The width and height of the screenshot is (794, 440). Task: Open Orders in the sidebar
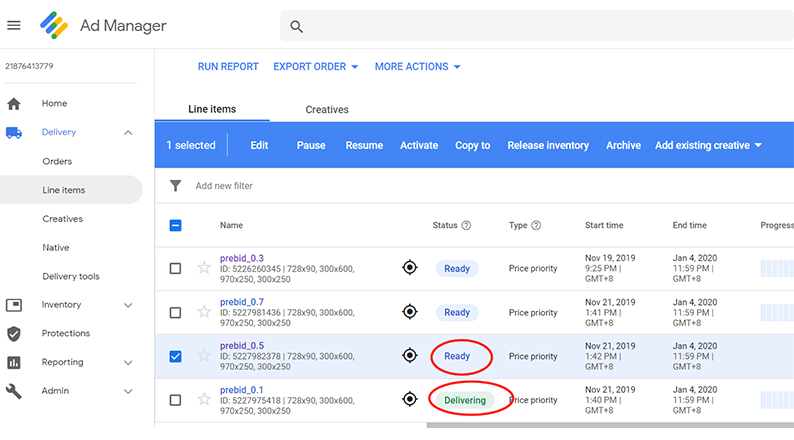click(57, 162)
